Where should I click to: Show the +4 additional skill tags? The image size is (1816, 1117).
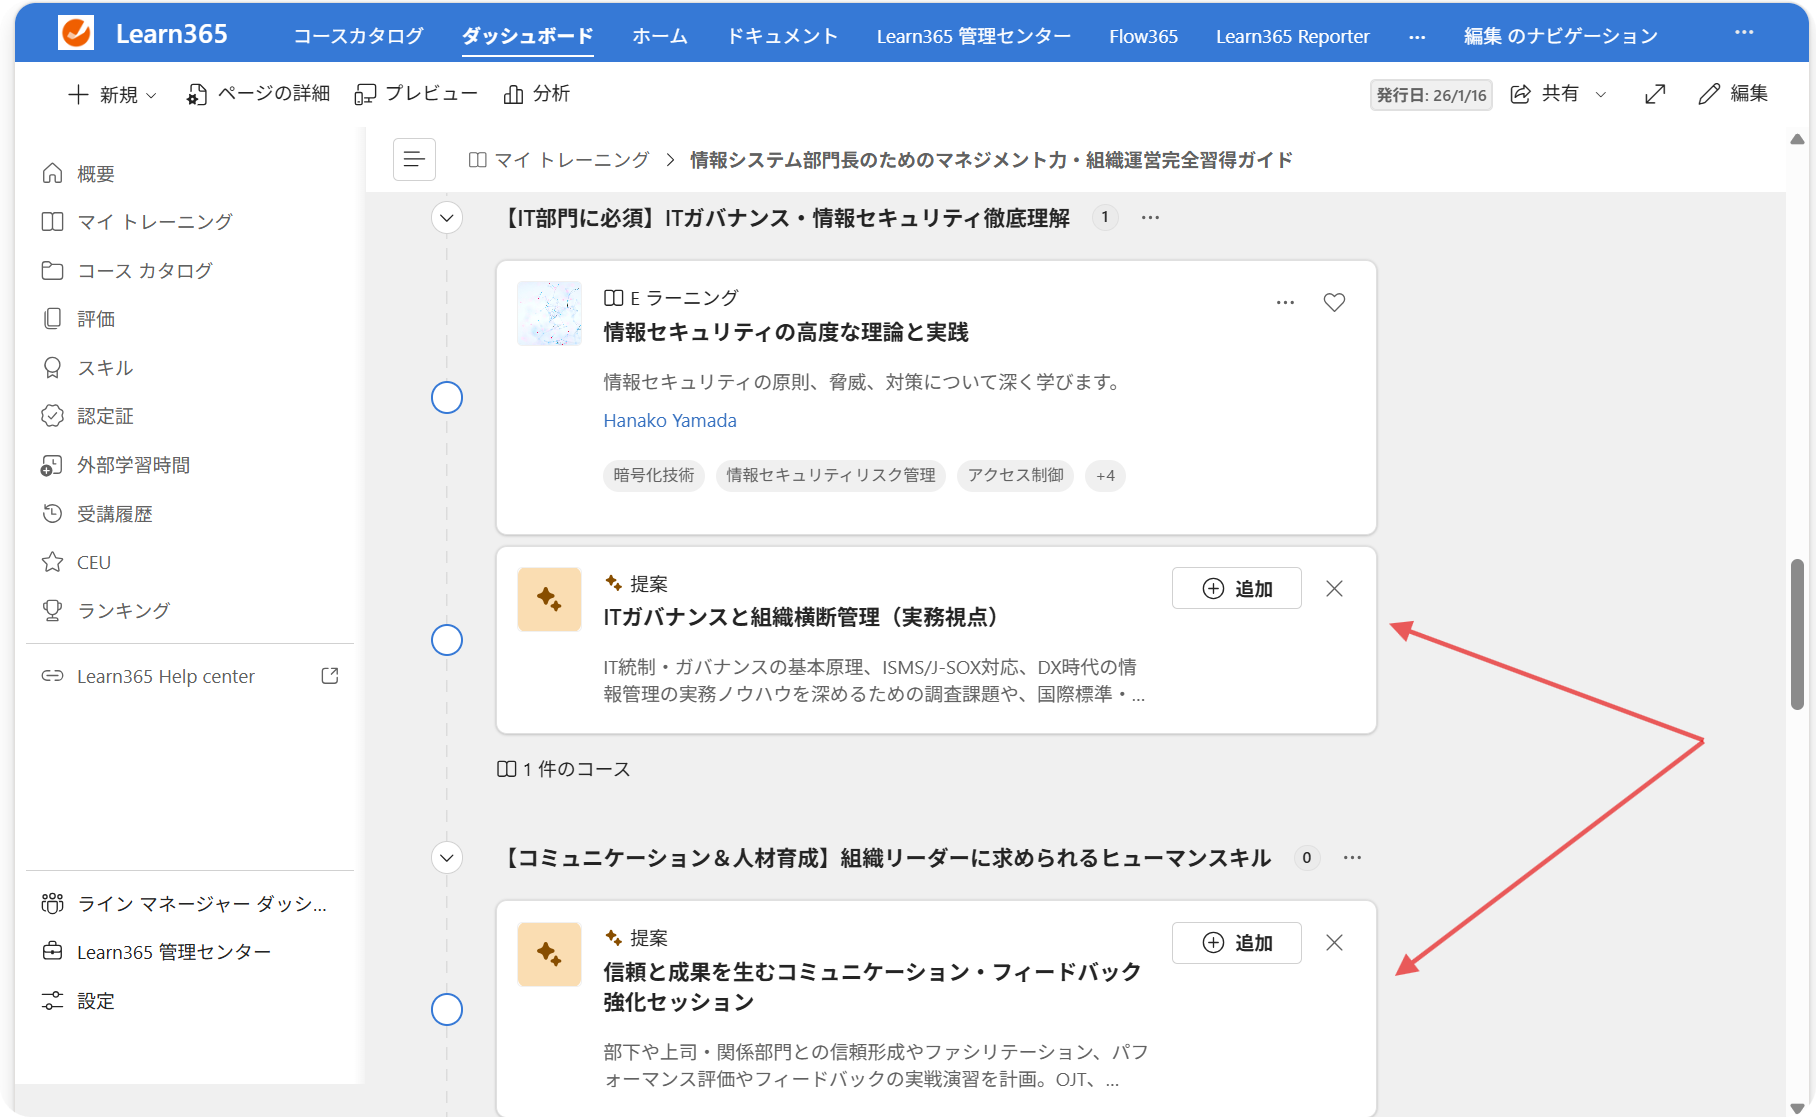click(1105, 476)
